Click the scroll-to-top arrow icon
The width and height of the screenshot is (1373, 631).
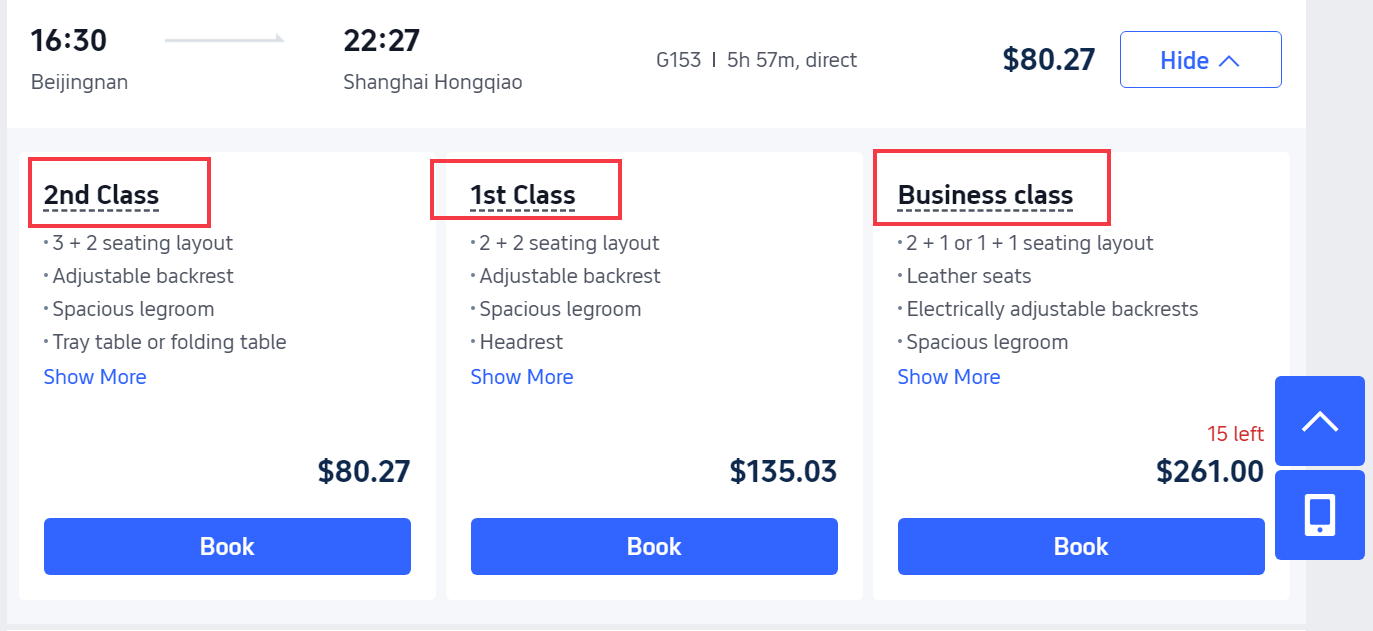[x=1319, y=420]
